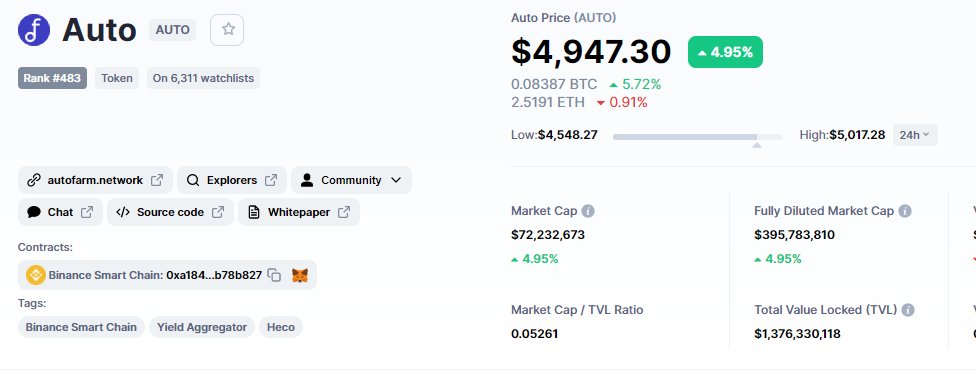
Task: Click the Low $4,548.27 value
Action: [x=568, y=135]
